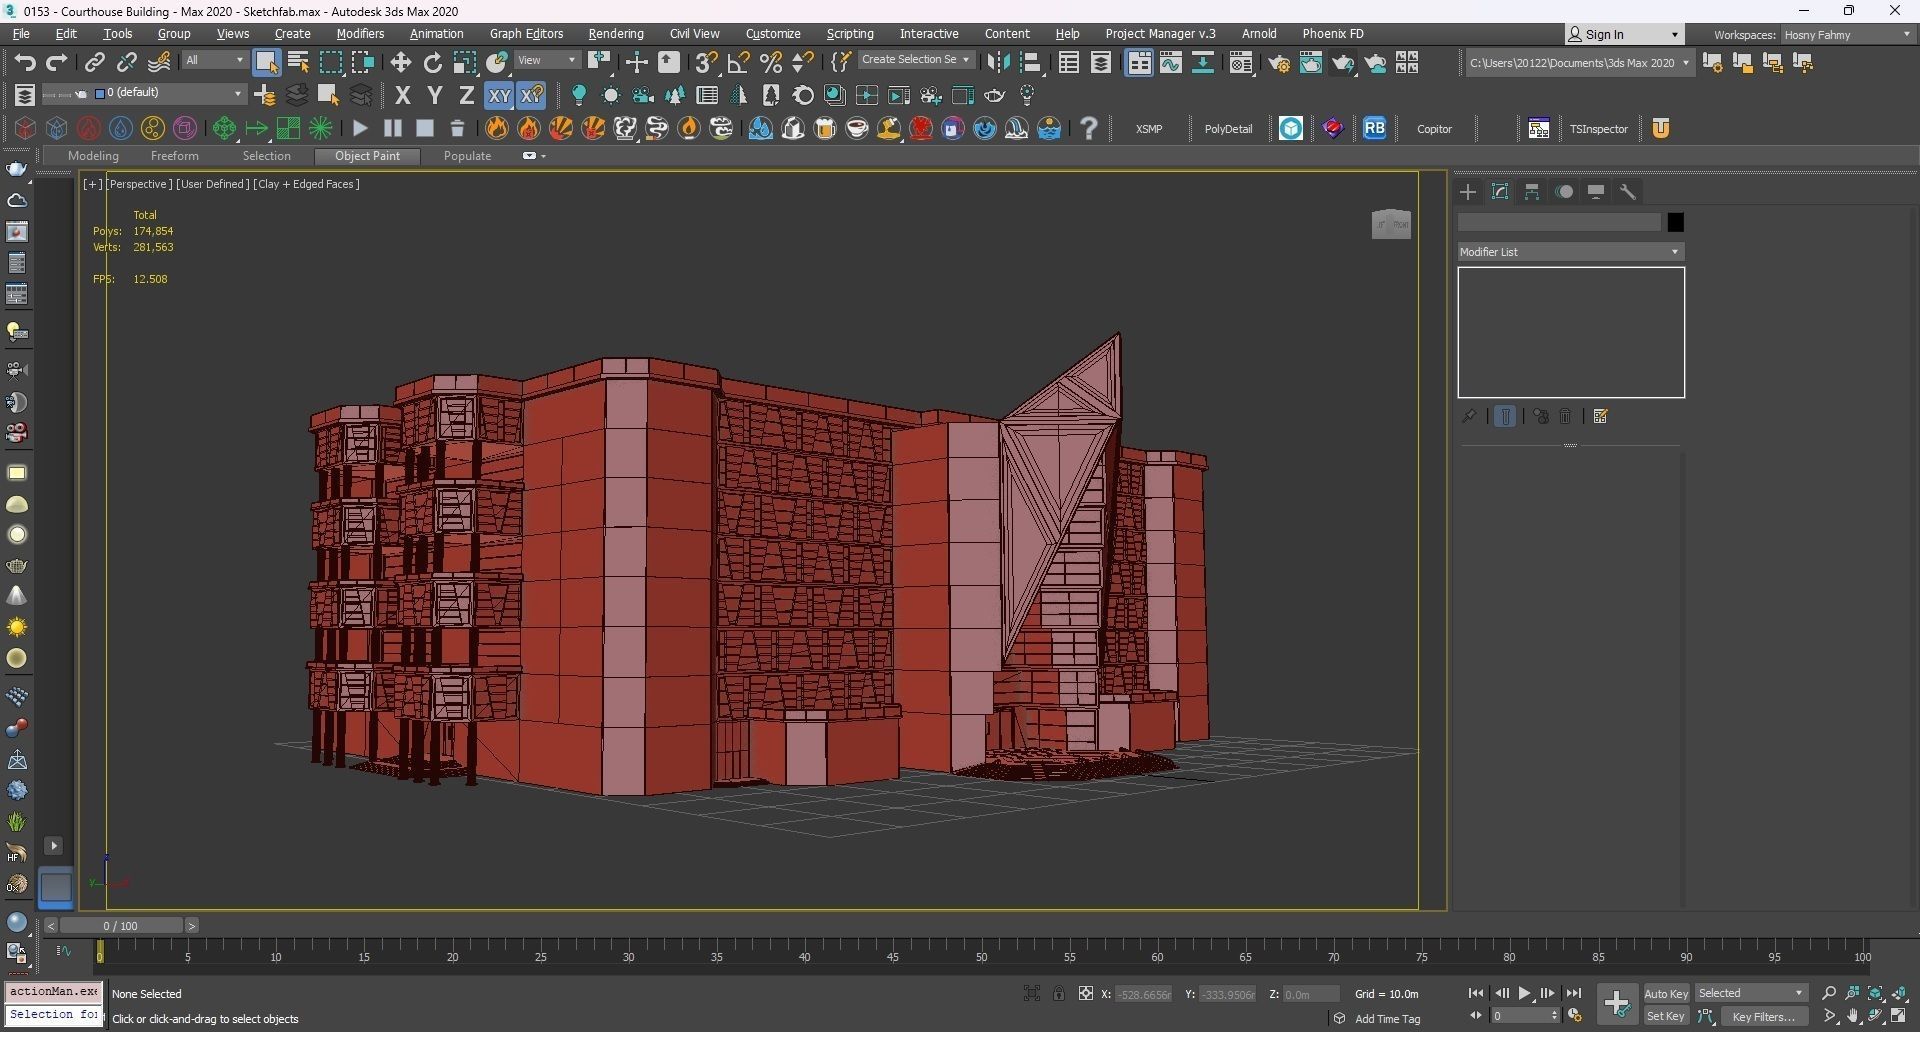
Task: Toggle Set Key mode
Action: [x=1666, y=1016]
